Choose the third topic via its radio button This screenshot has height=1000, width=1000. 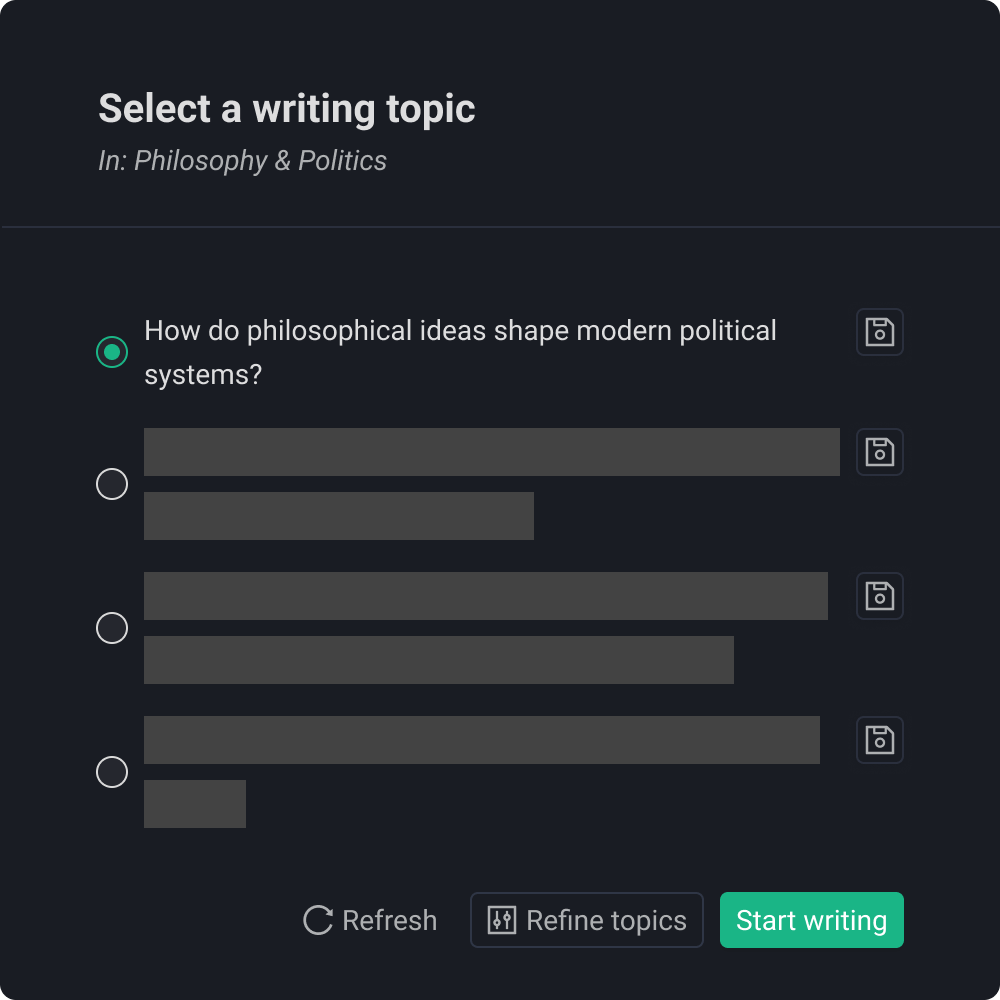point(112,628)
